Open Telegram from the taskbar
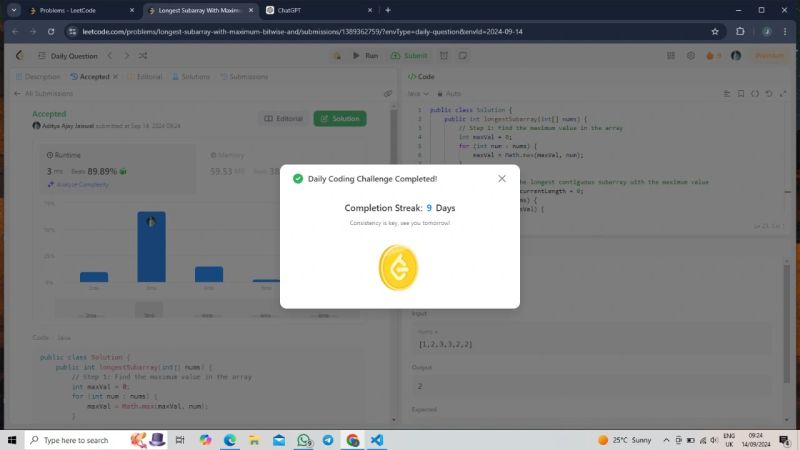 point(328,440)
